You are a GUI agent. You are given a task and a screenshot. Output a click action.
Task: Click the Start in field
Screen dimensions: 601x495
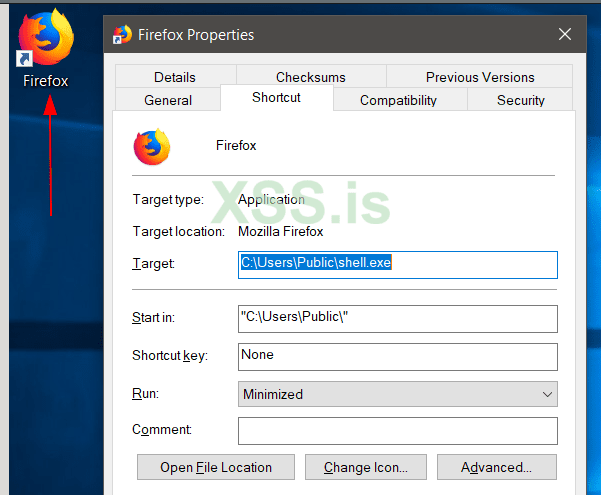(397, 318)
